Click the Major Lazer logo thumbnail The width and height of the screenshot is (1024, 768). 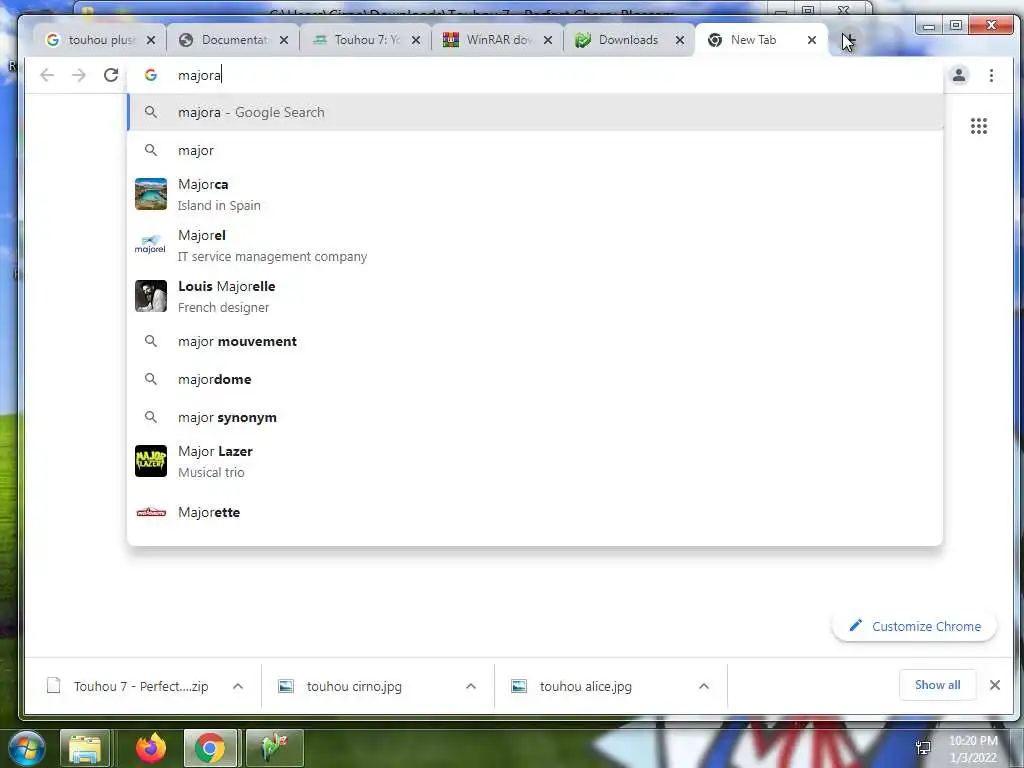pyautogui.click(x=151, y=461)
